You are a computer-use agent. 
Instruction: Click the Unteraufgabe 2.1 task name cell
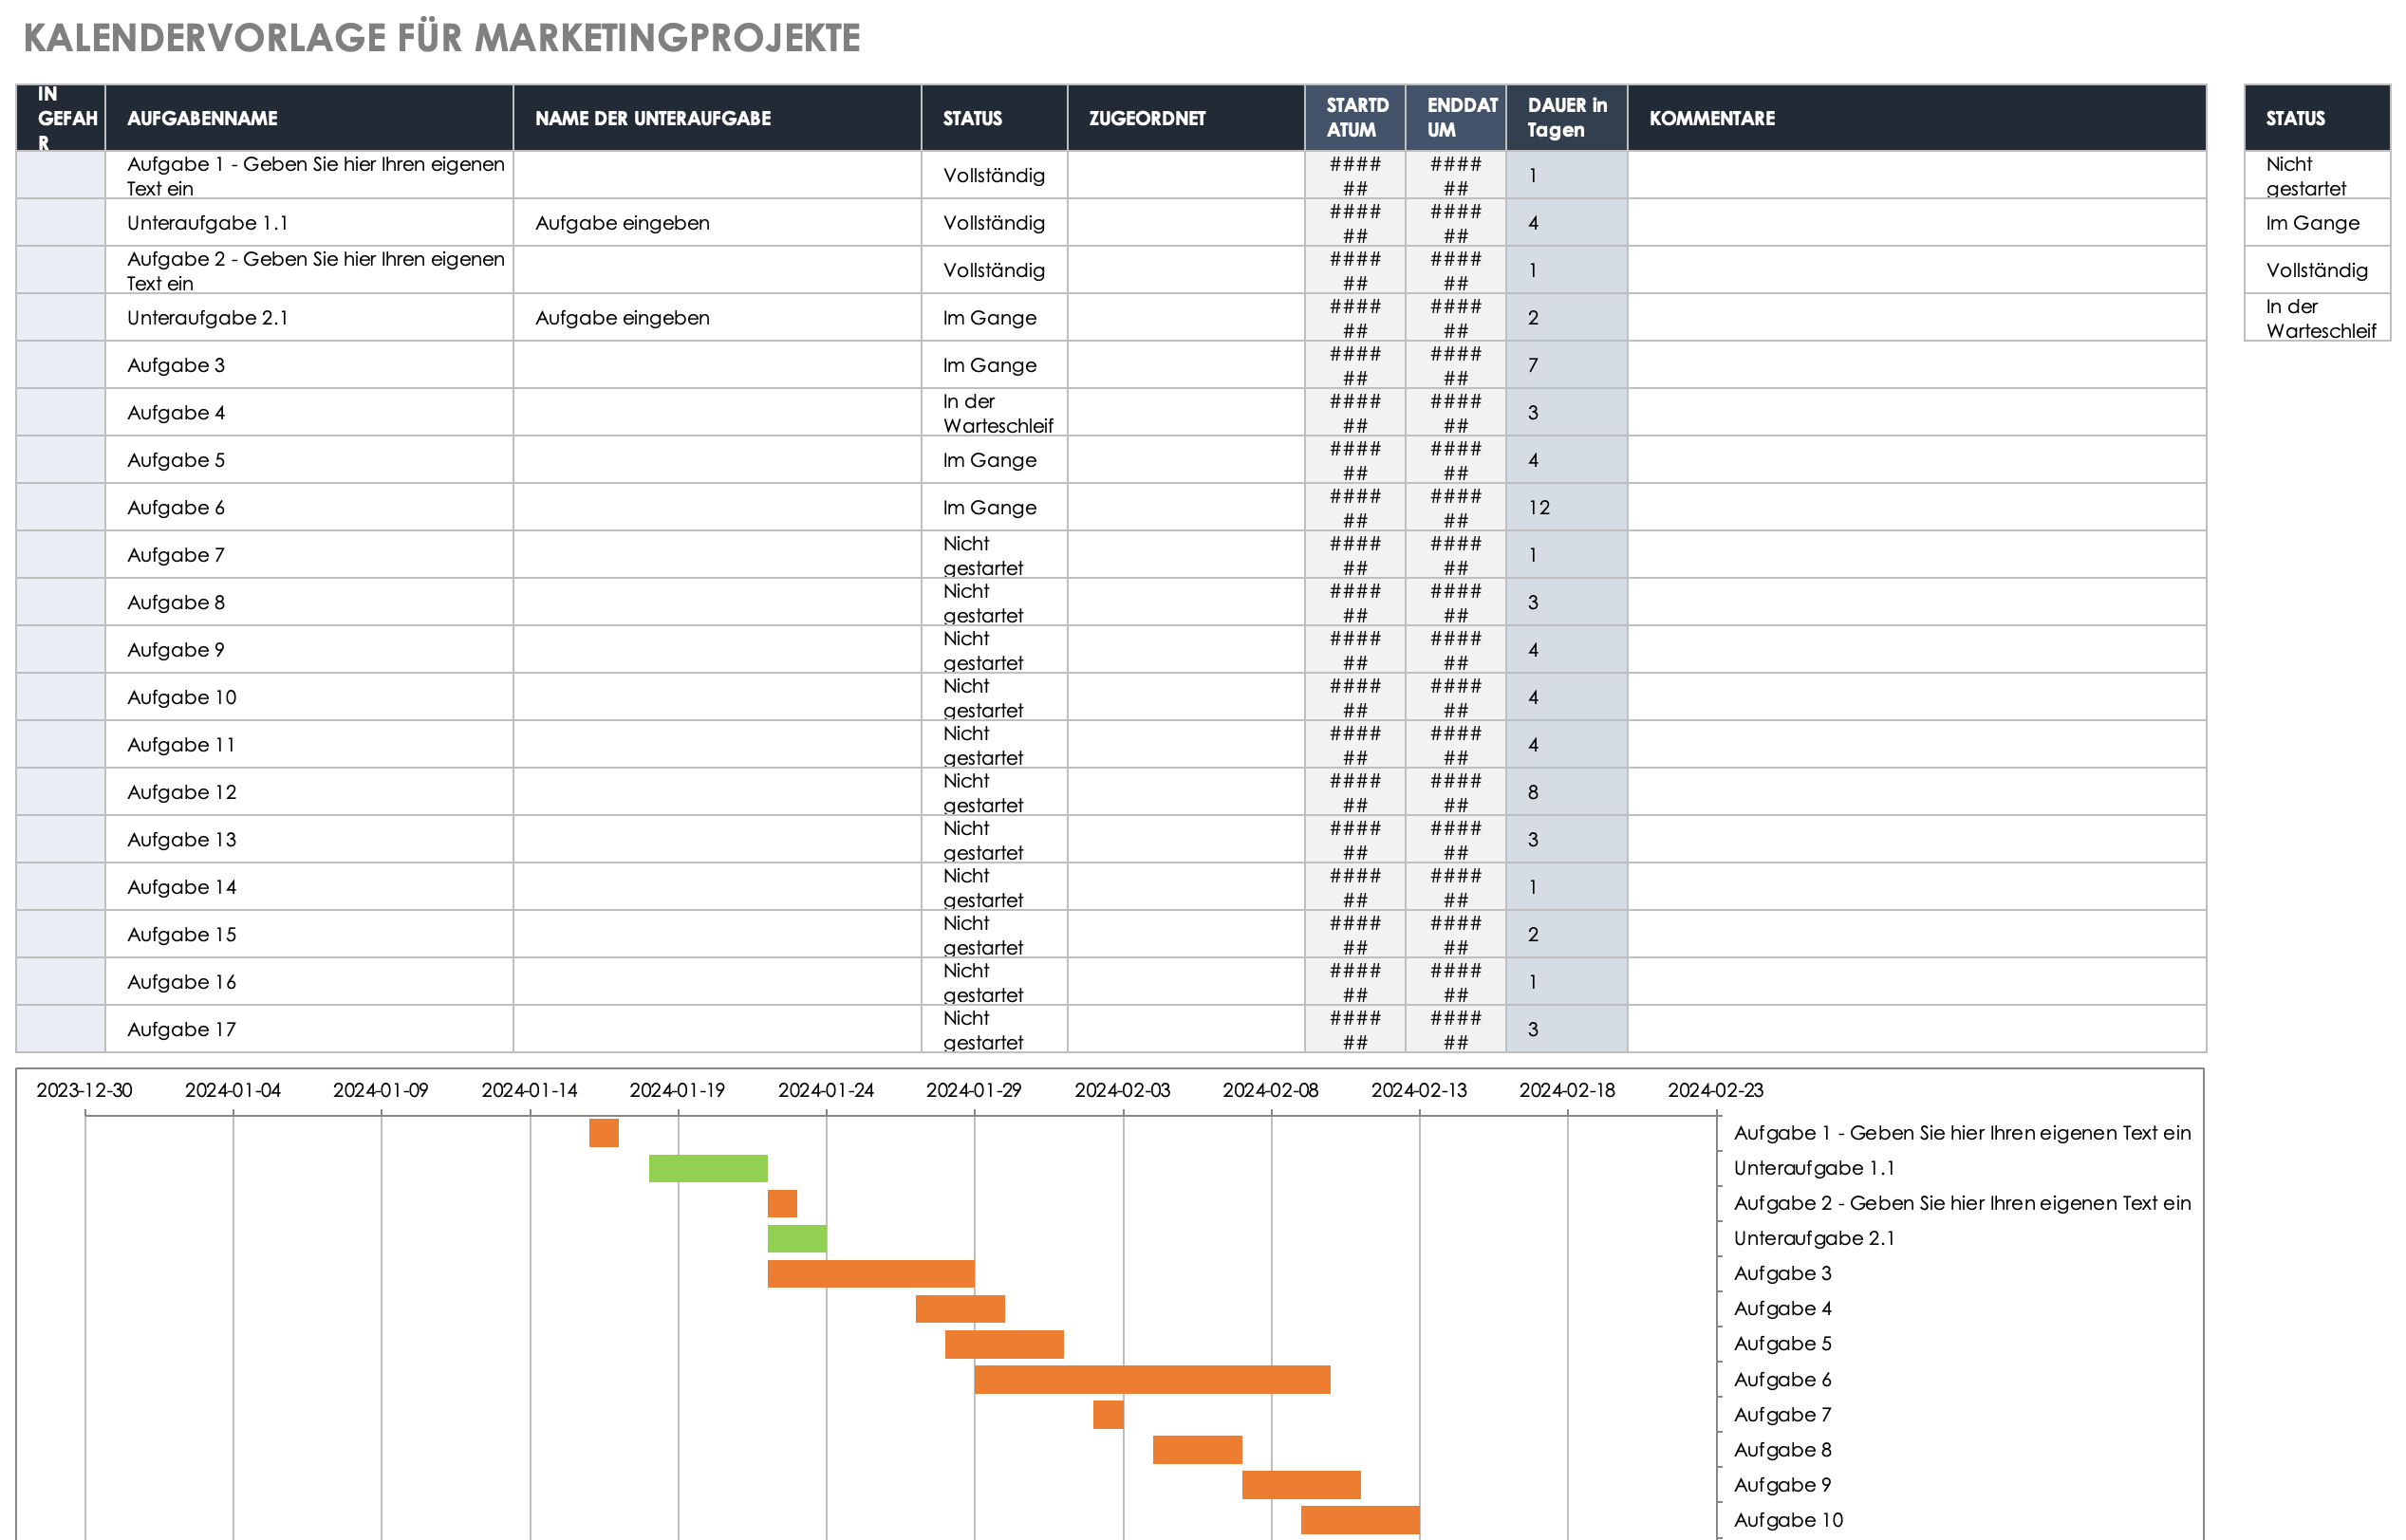click(309, 318)
